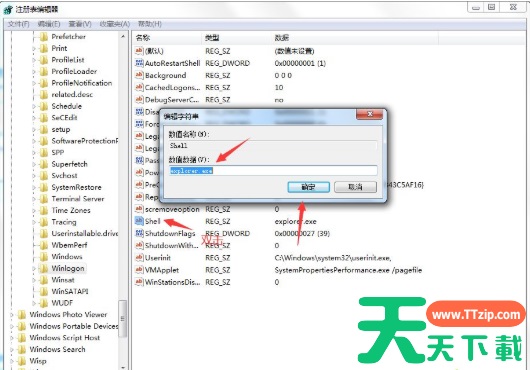Select the Terminal Server tree item
This screenshot has height=370, width=530.
(x=78, y=199)
